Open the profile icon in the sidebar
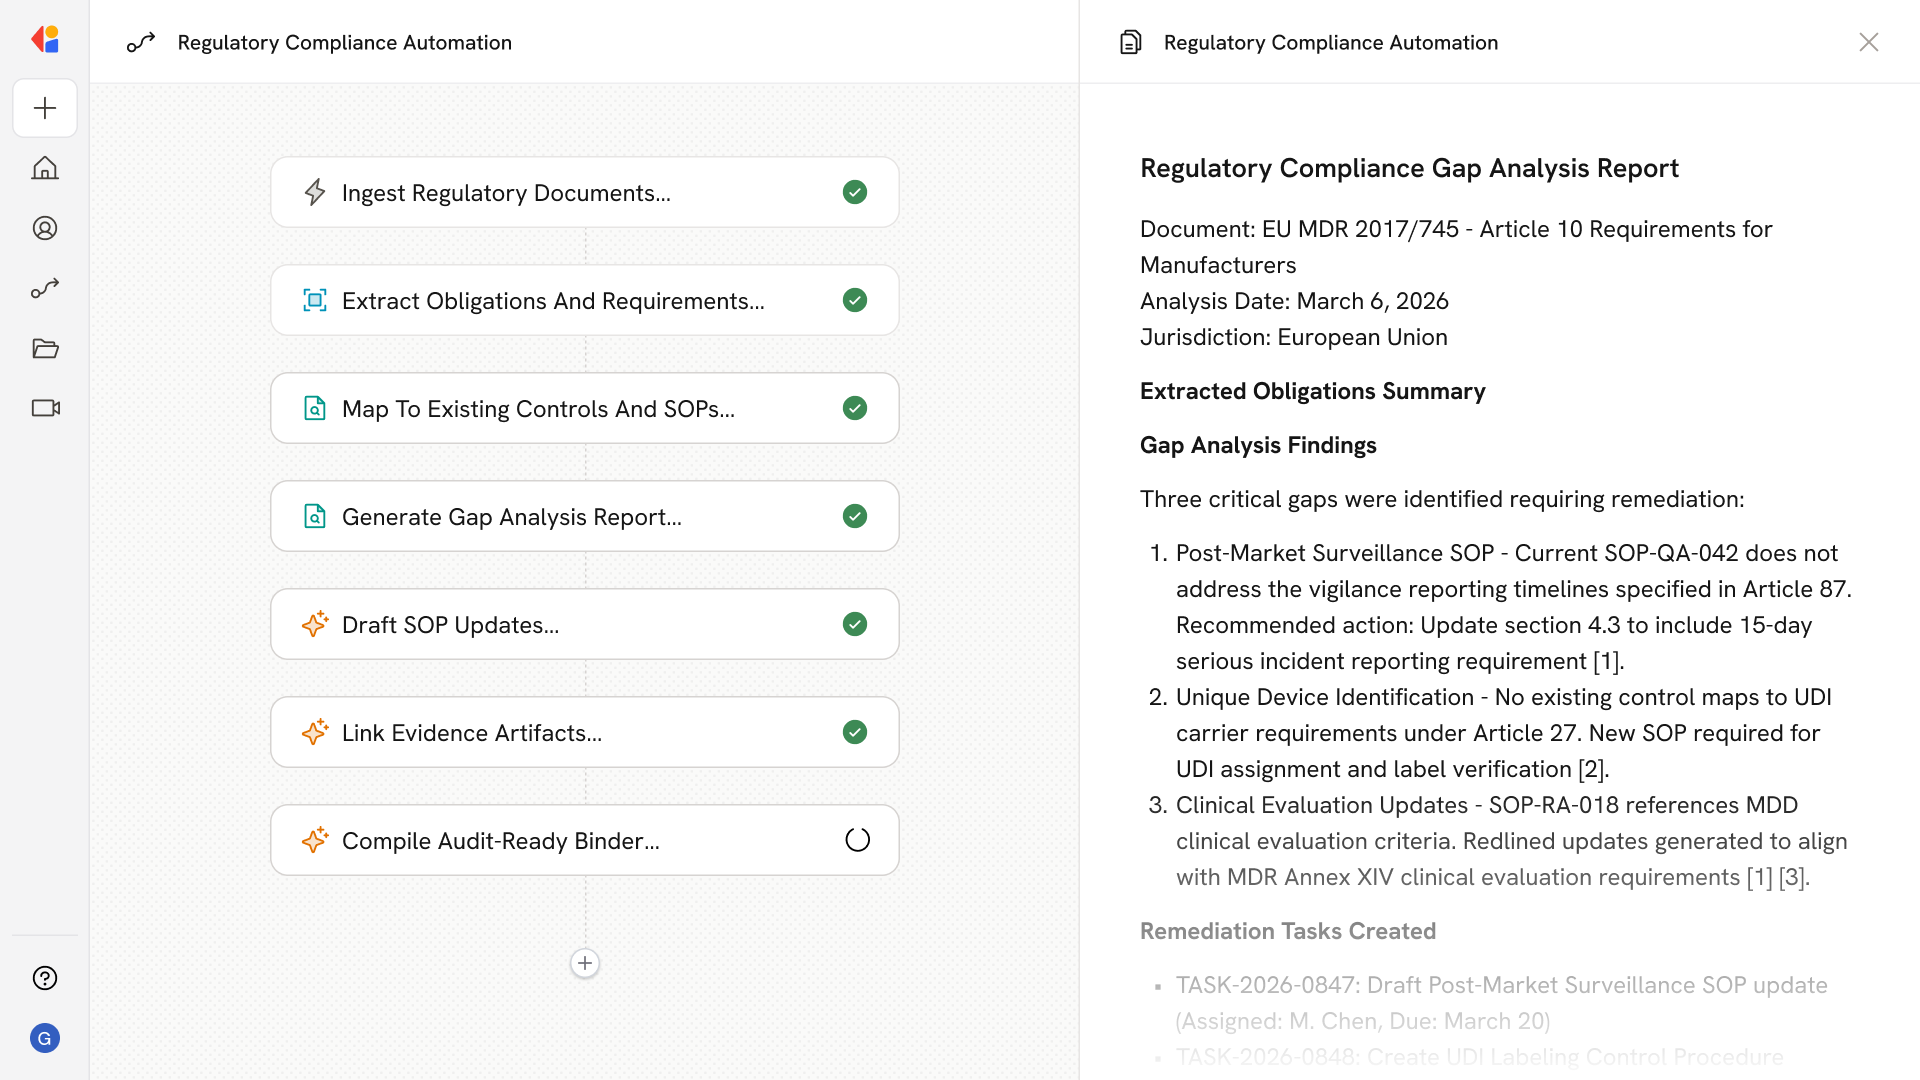 [45, 228]
